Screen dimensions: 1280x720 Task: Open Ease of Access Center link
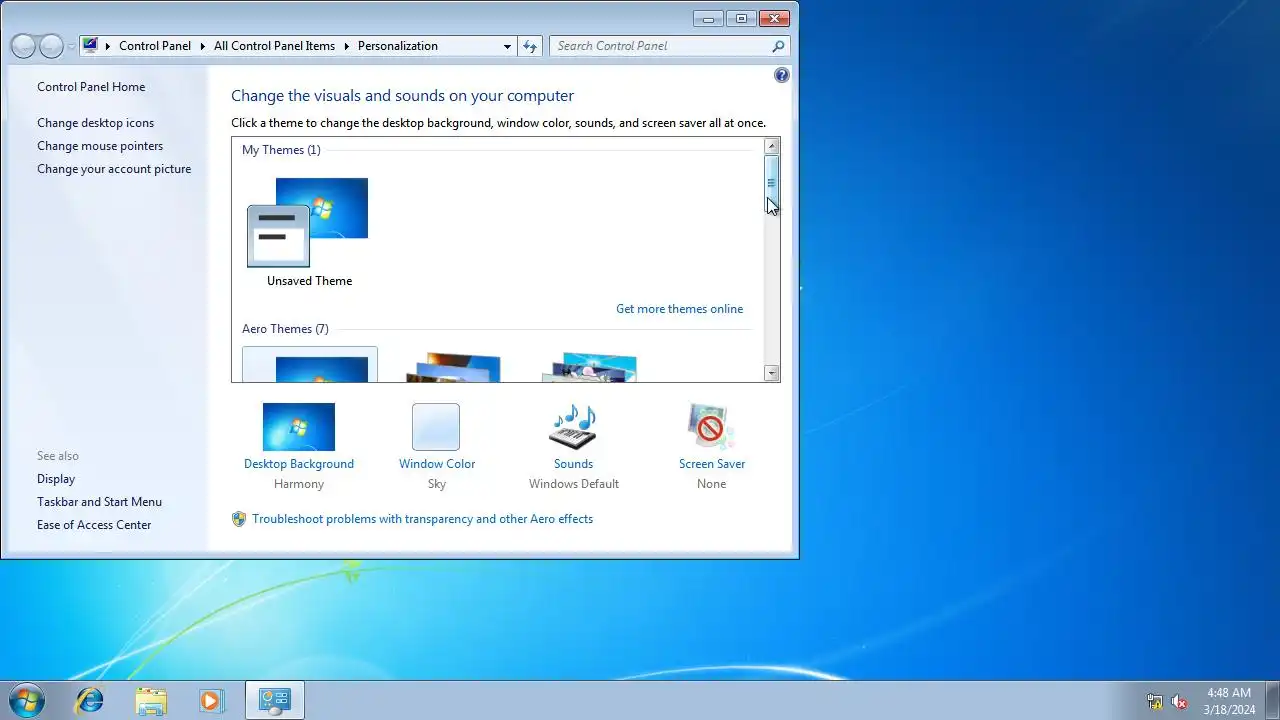click(x=94, y=525)
